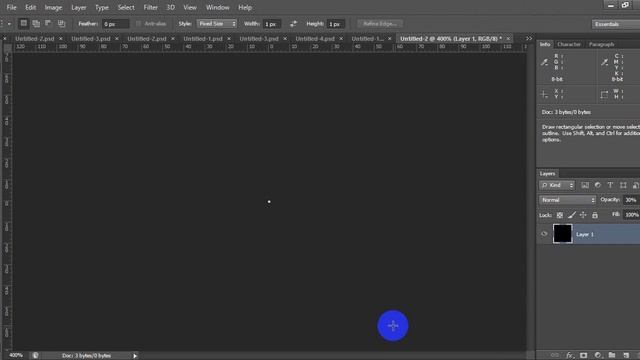Filter layers by type layers icon

click(x=610, y=185)
